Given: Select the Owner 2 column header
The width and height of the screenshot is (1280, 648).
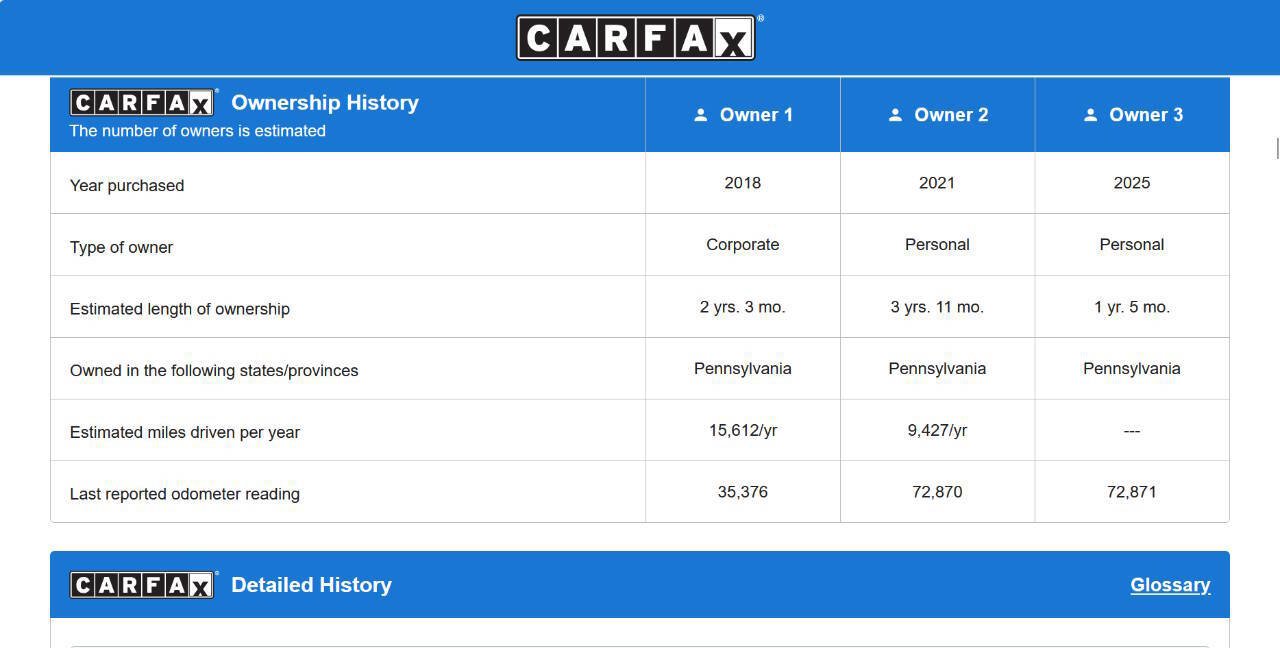Looking at the screenshot, I should tap(938, 115).
